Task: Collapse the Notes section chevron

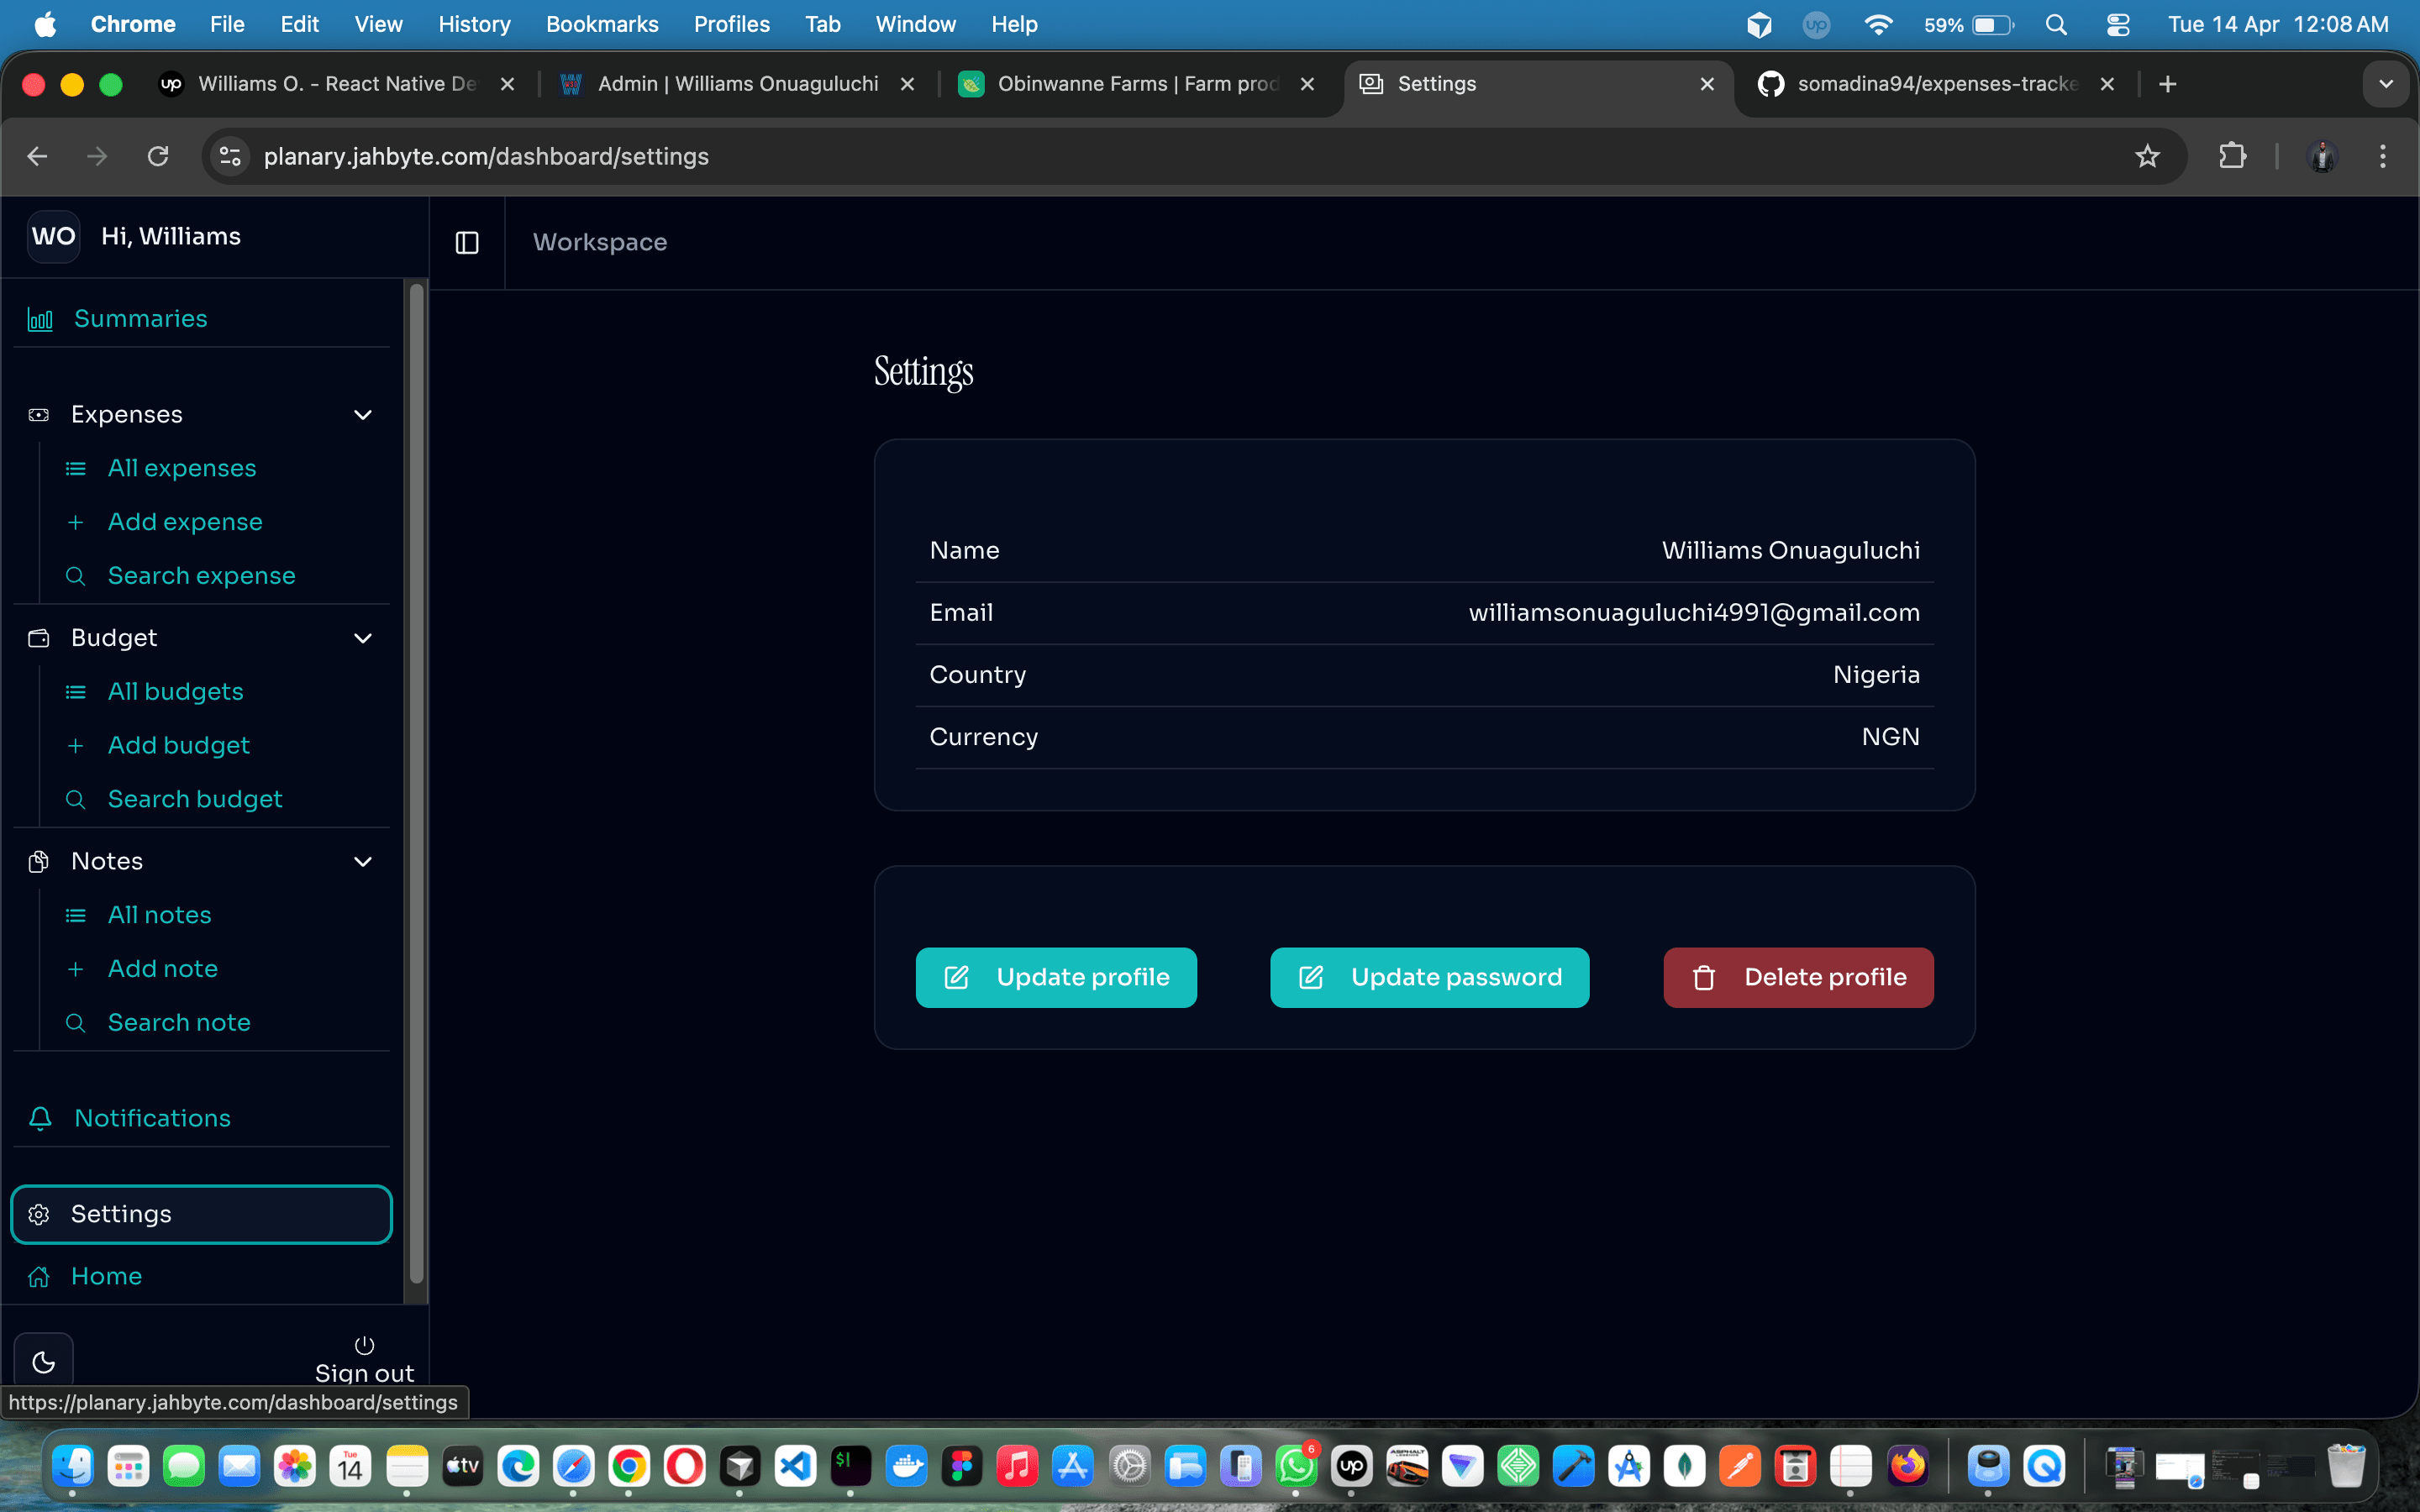Action: pos(362,861)
